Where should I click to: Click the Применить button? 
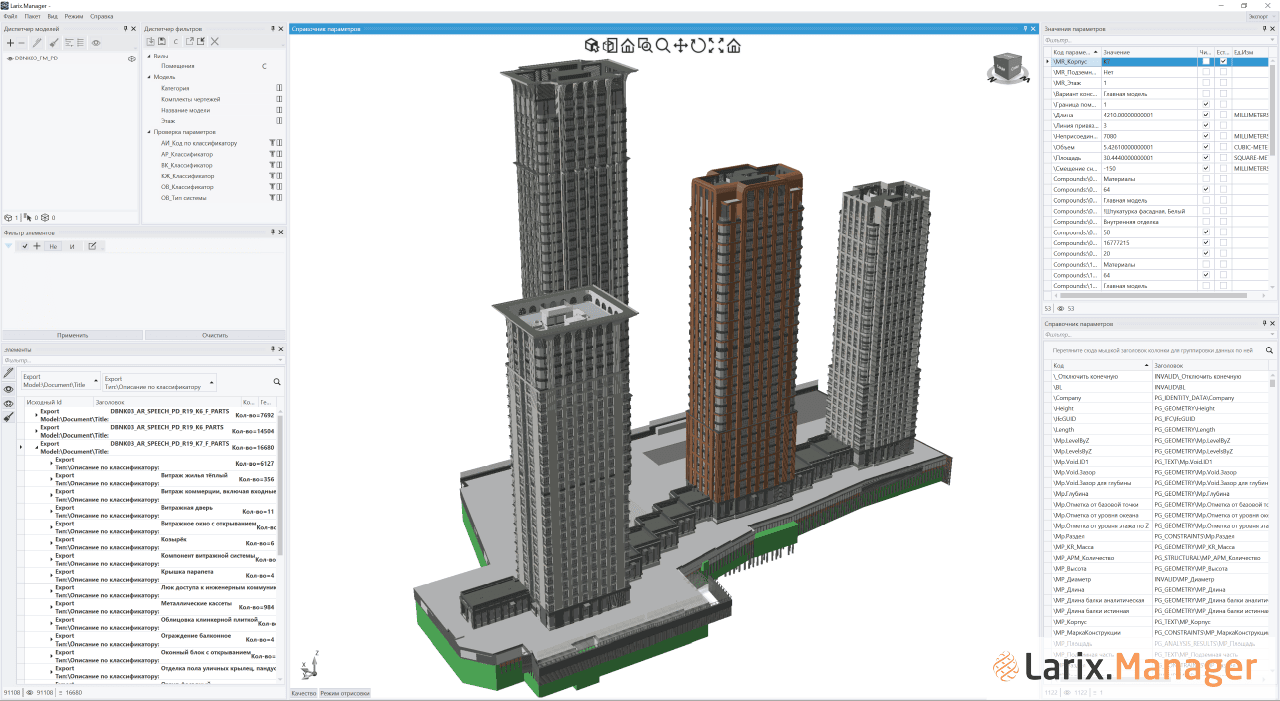coord(72,336)
